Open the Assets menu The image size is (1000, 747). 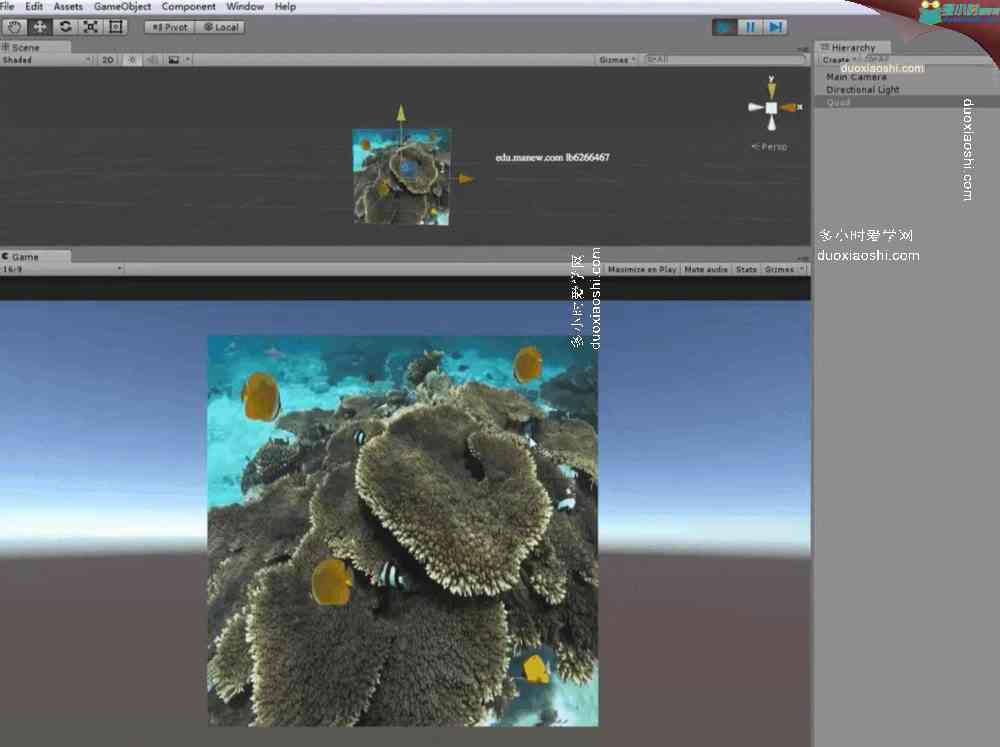(x=68, y=6)
